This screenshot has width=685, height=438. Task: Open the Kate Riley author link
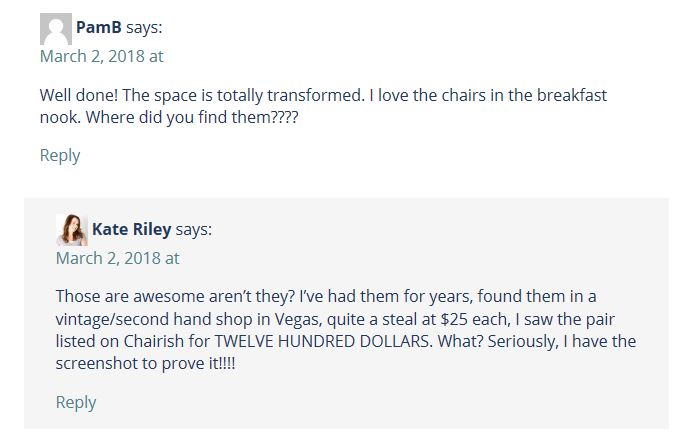tap(132, 230)
